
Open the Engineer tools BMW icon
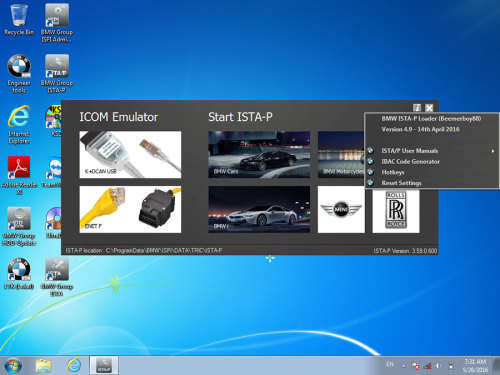tap(19, 73)
